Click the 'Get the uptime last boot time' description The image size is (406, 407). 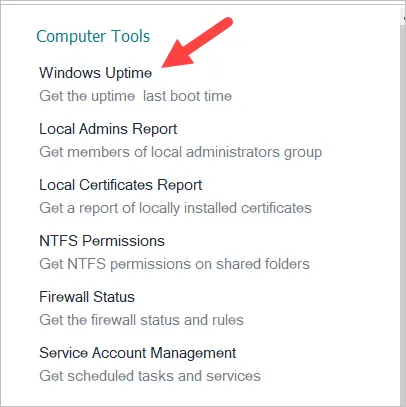pos(135,96)
